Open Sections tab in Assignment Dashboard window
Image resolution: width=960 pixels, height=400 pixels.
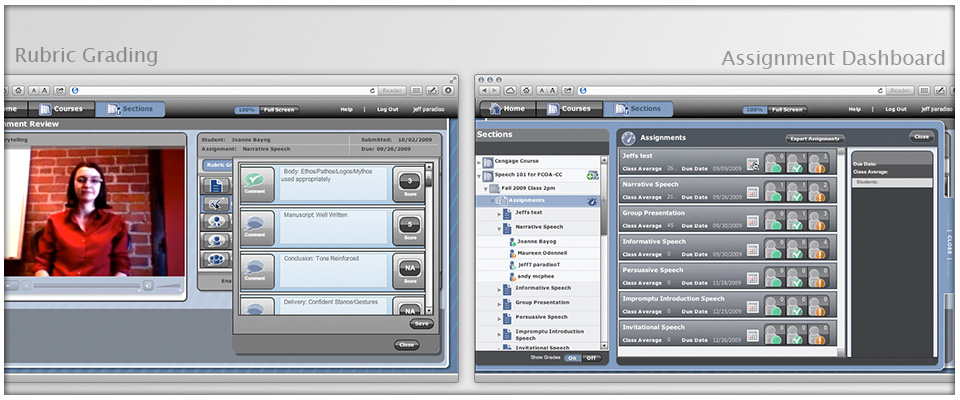[x=638, y=109]
